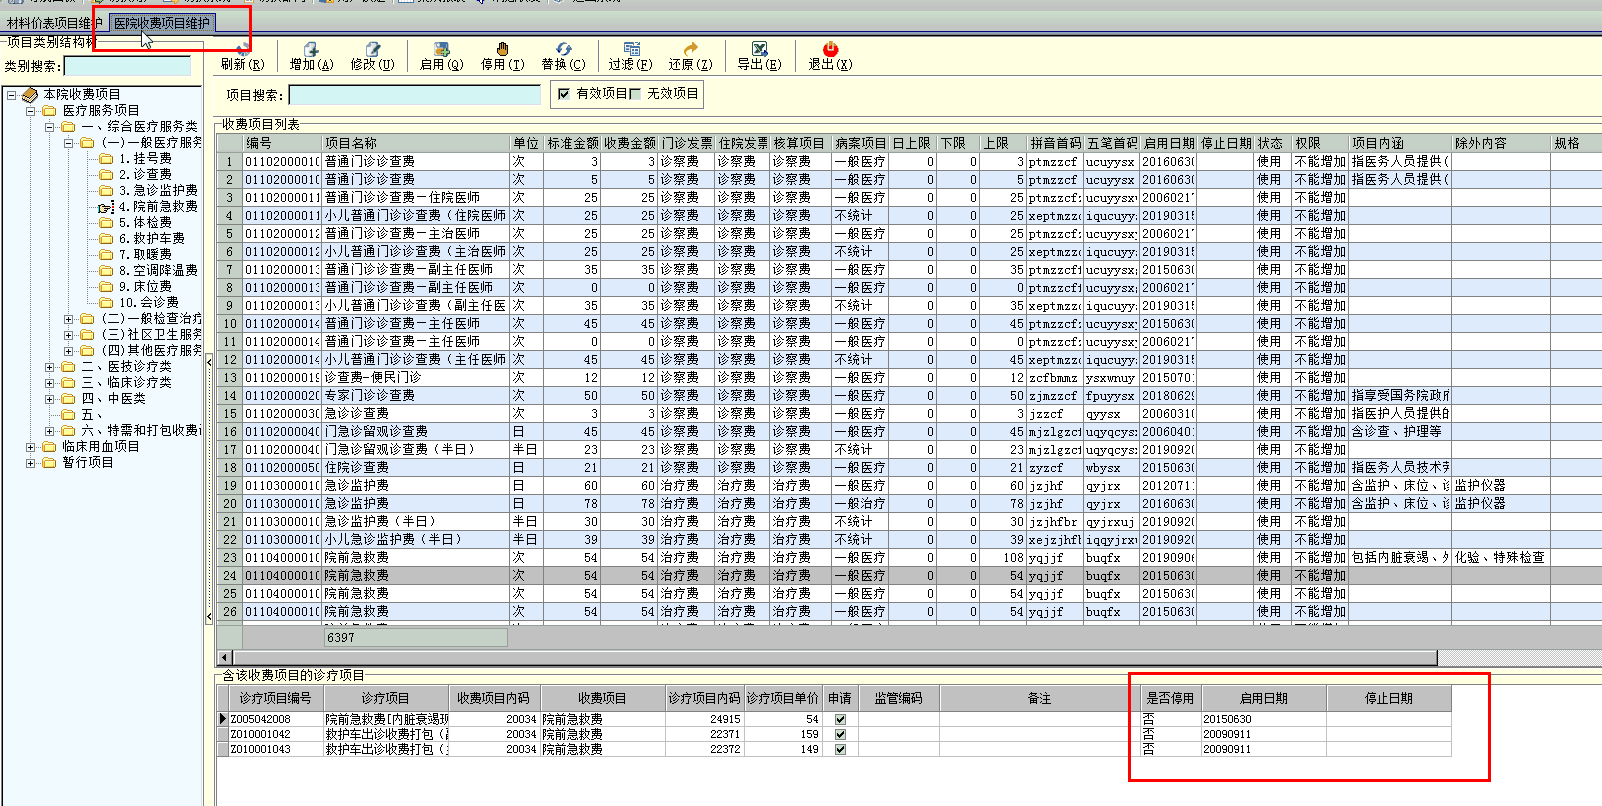Select the 住院诊查费 row name cell
Image resolution: width=1602 pixels, height=806 pixels.
[x=416, y=468]
